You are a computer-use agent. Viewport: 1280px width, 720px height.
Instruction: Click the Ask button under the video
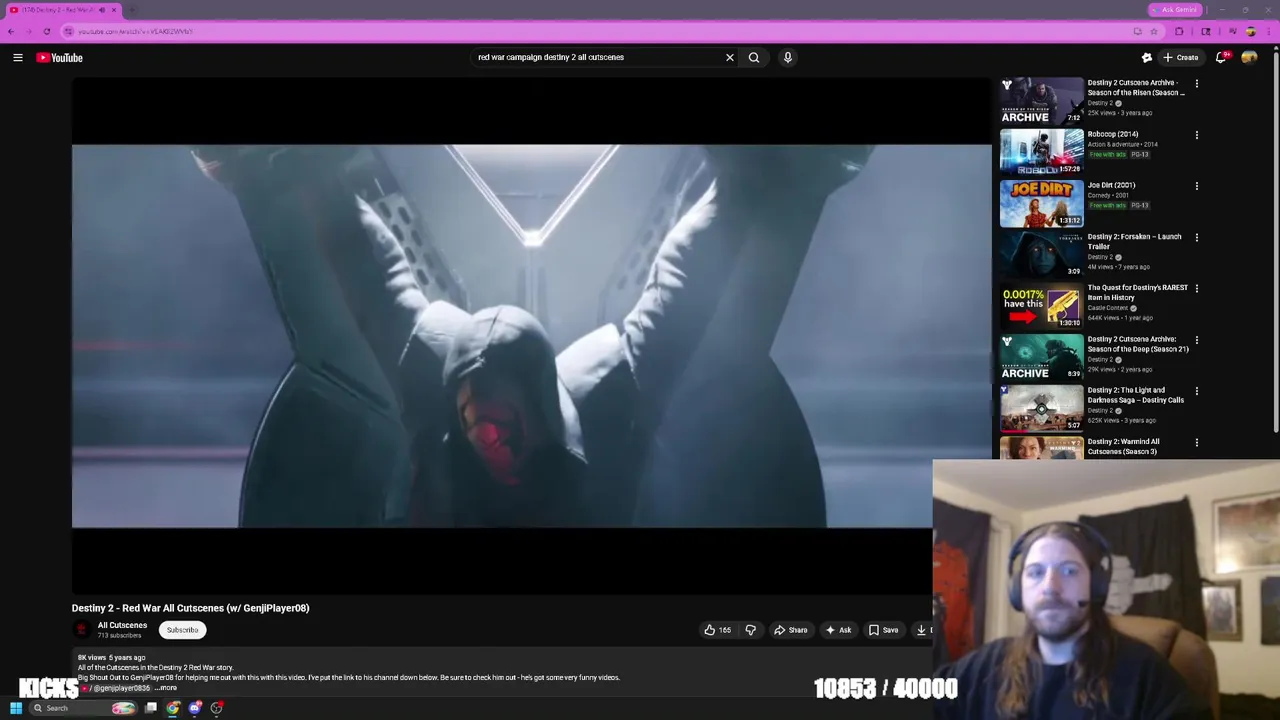click(x=838, y=630)
